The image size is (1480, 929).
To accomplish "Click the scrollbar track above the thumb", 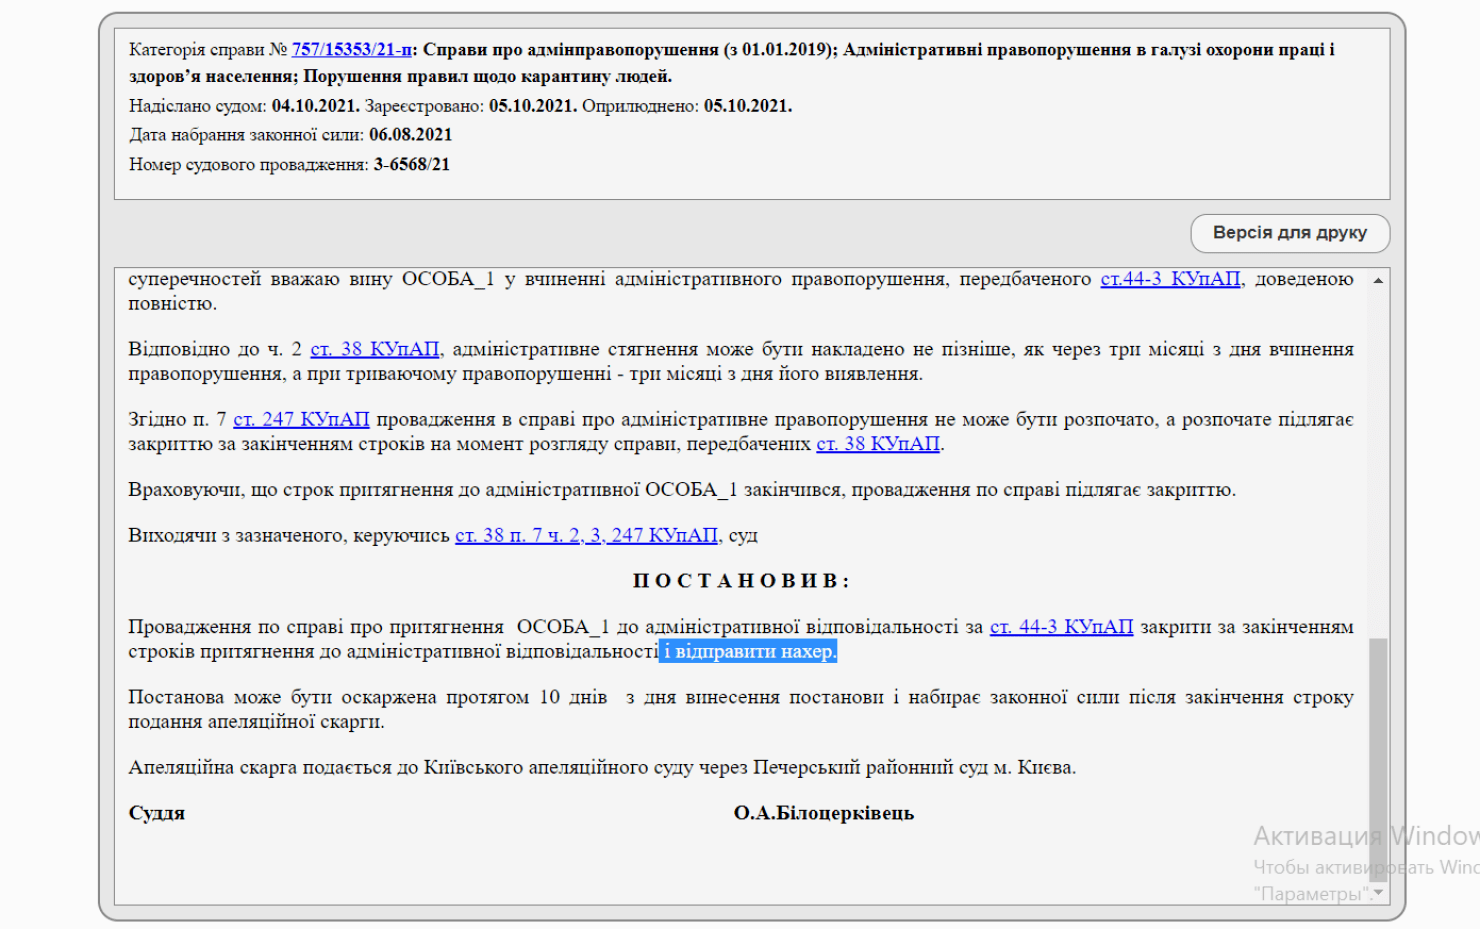I will click(x=1378, y=450).
